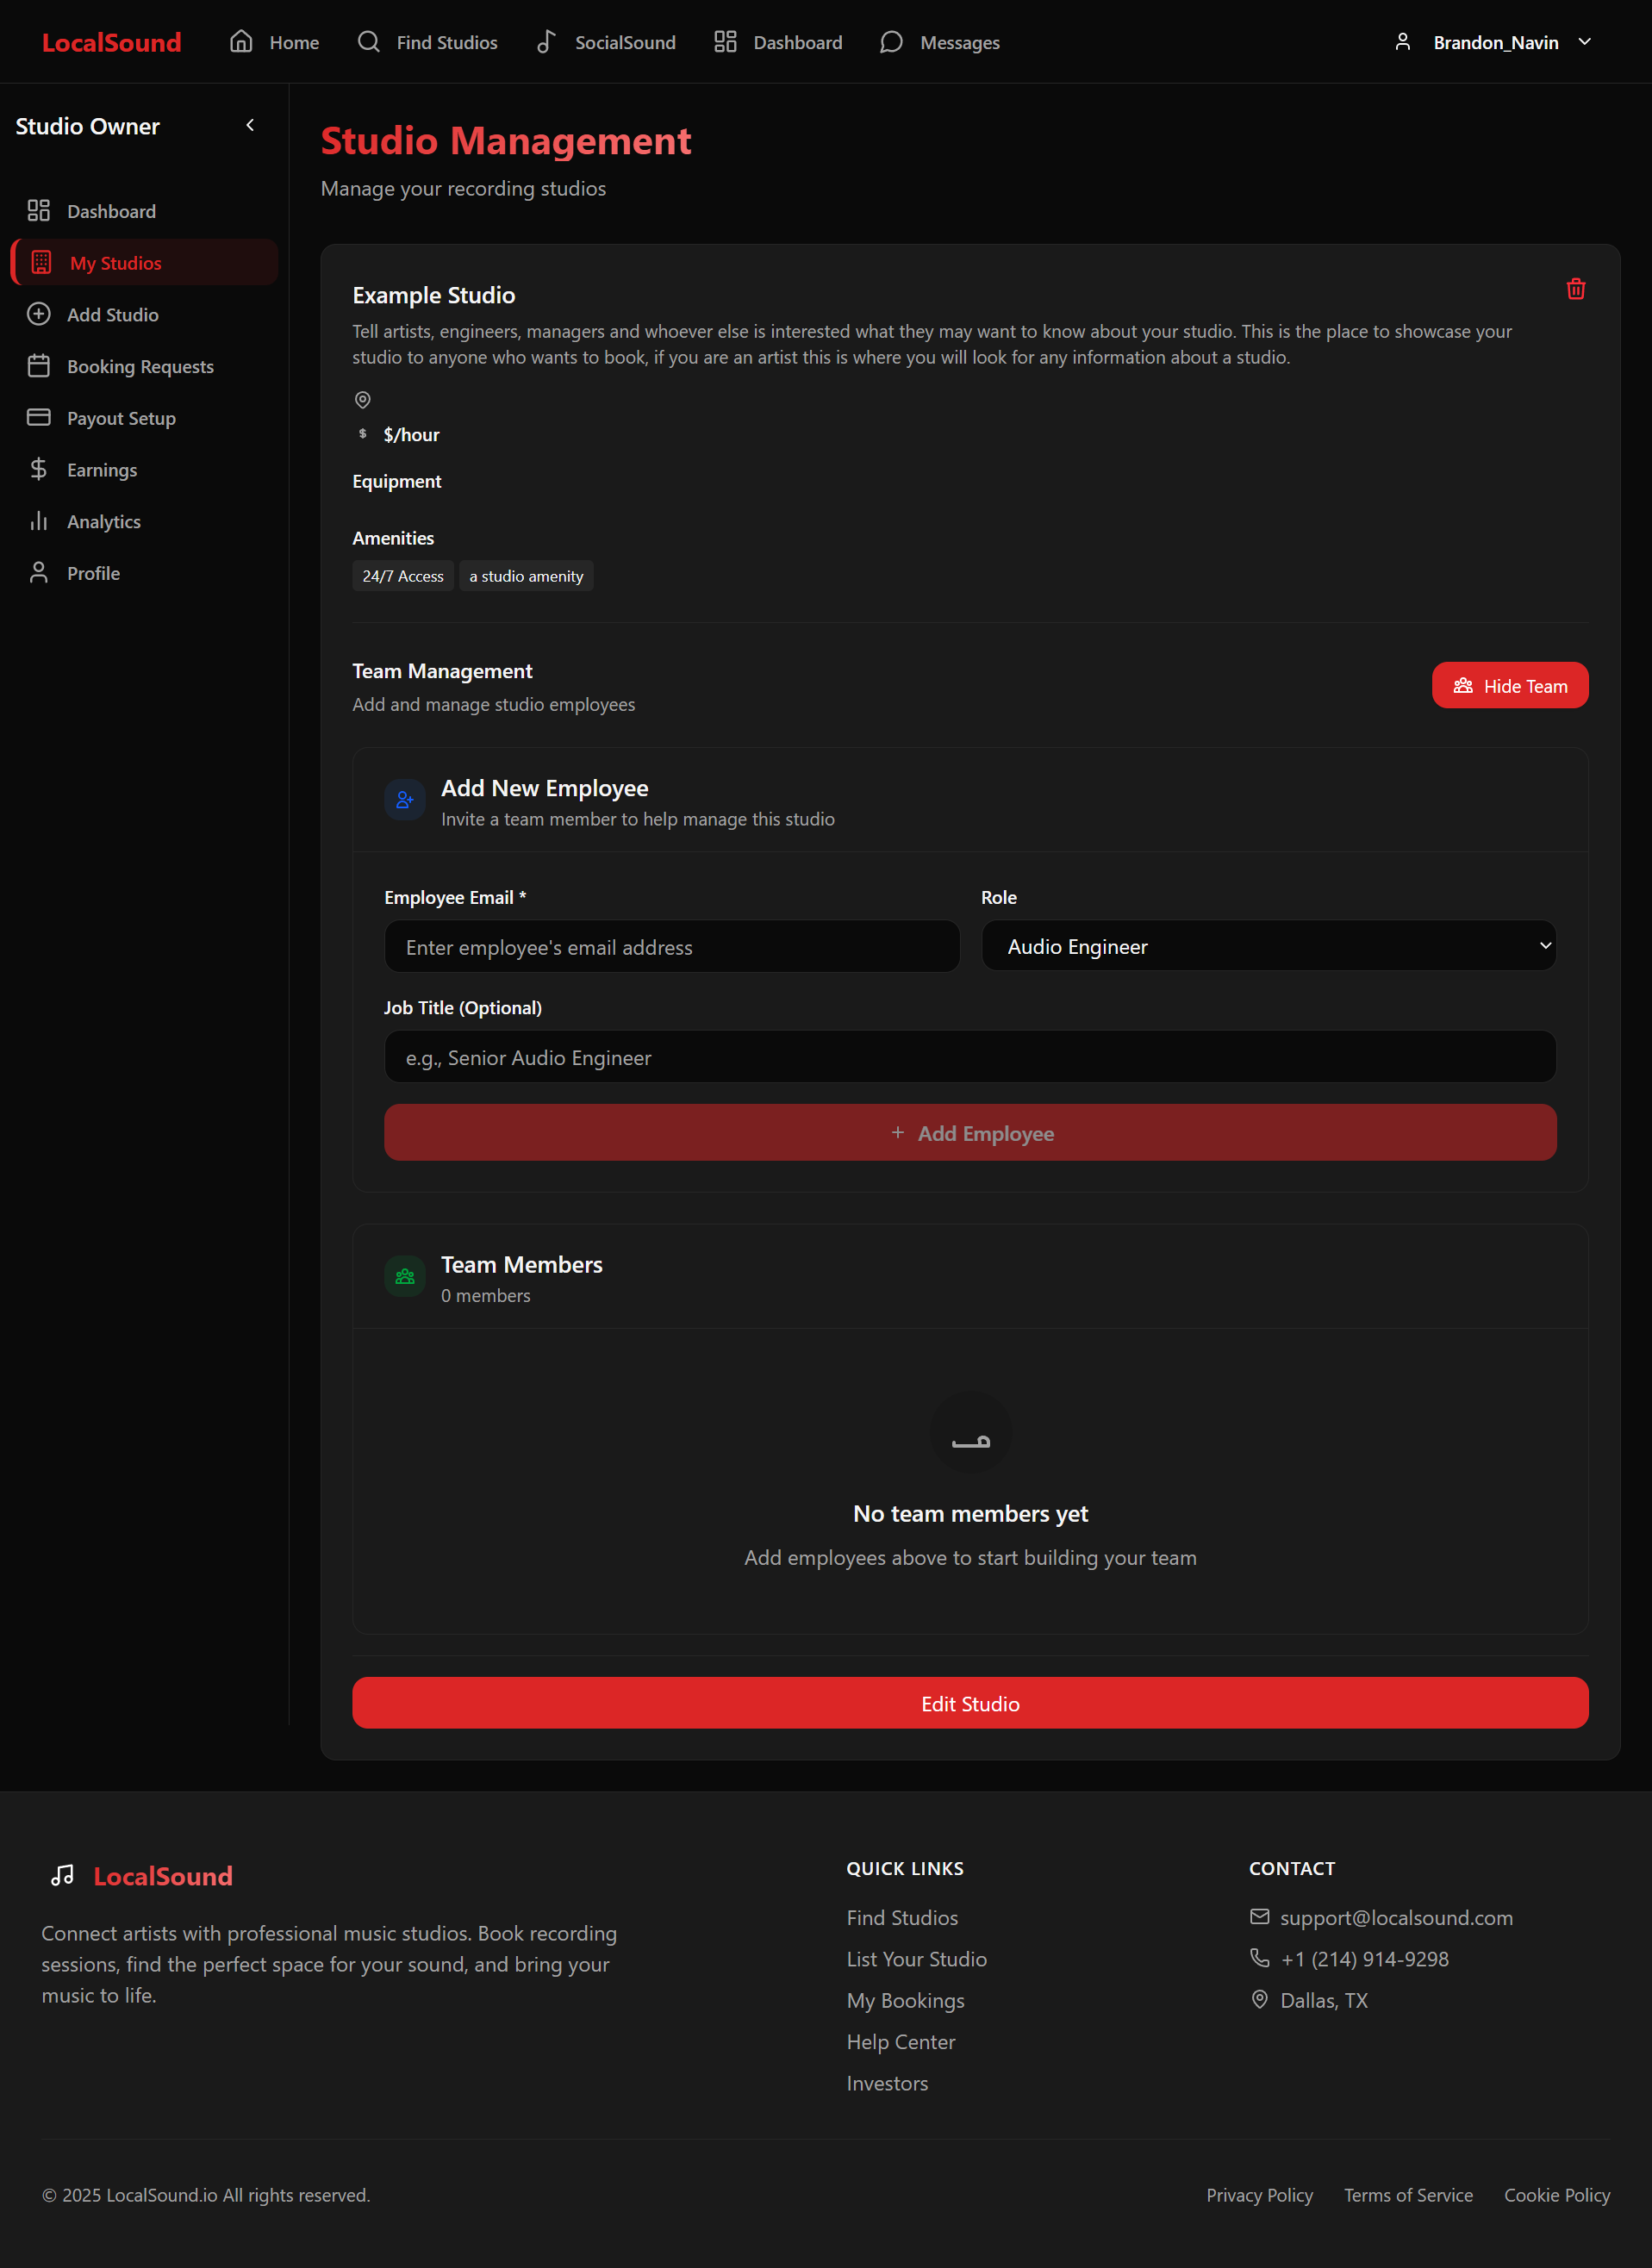1652x2268 pixels.
Task: Delete Example Studio with trash icon
Action: (1576, 289)
